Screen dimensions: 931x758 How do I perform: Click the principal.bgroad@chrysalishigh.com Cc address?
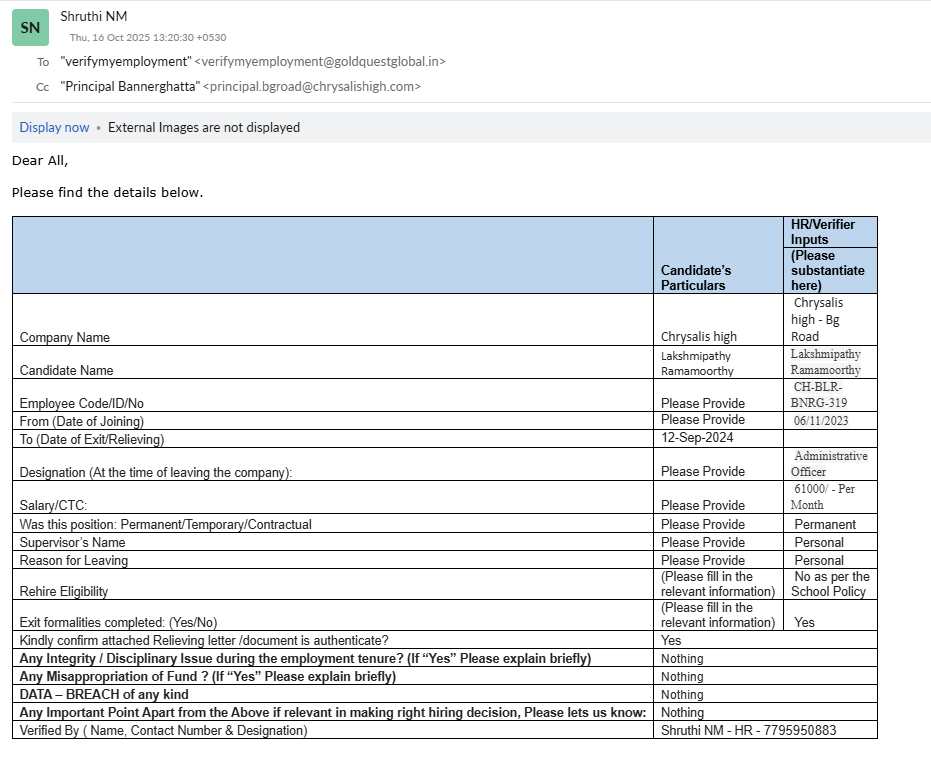(311, 86)
